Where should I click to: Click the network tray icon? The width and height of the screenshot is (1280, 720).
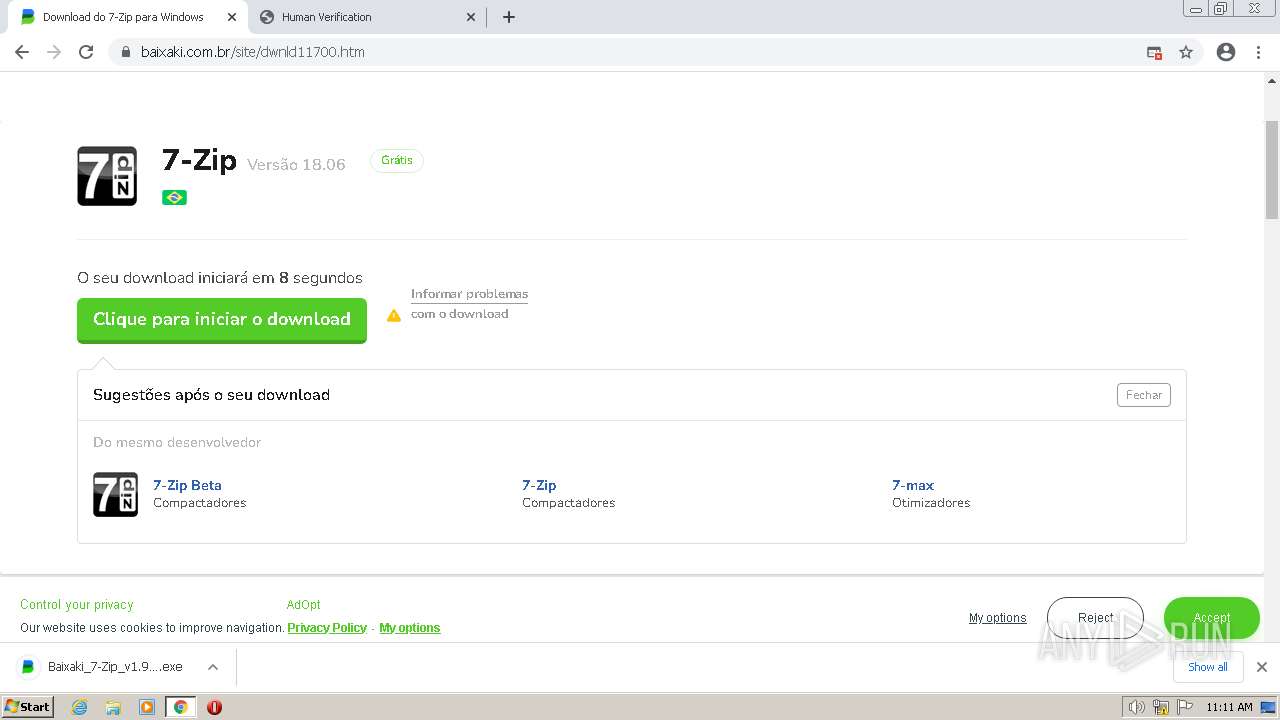[1160, 707]
